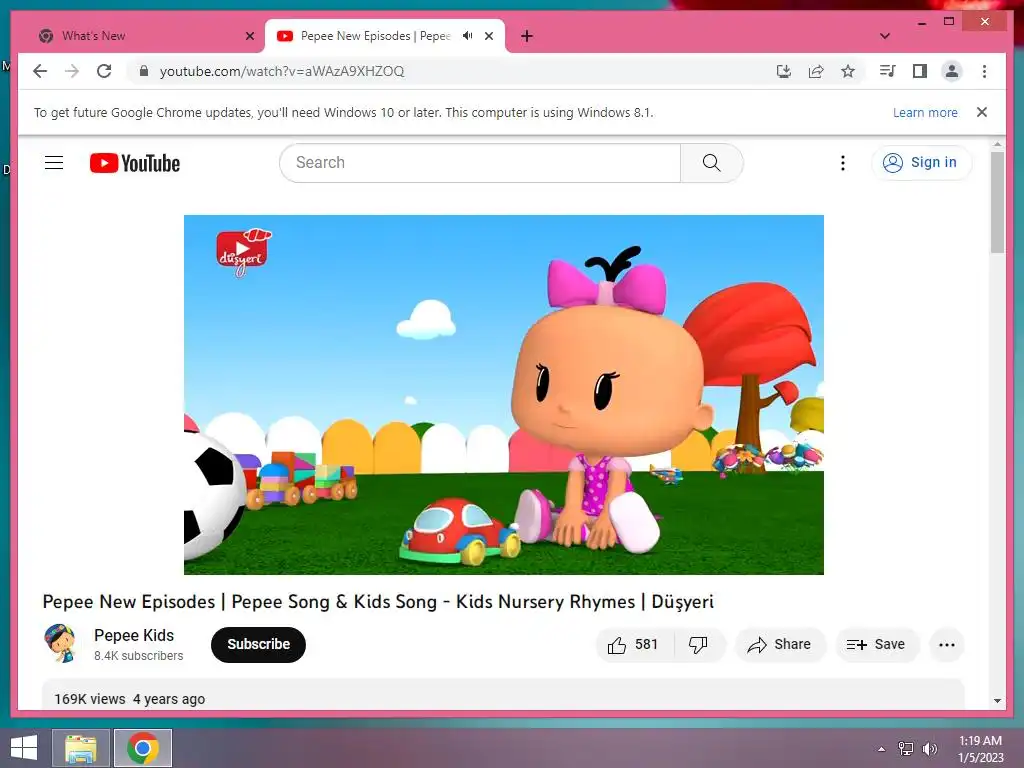Open Chrome's three-dot menu

(x=984, y=71)
